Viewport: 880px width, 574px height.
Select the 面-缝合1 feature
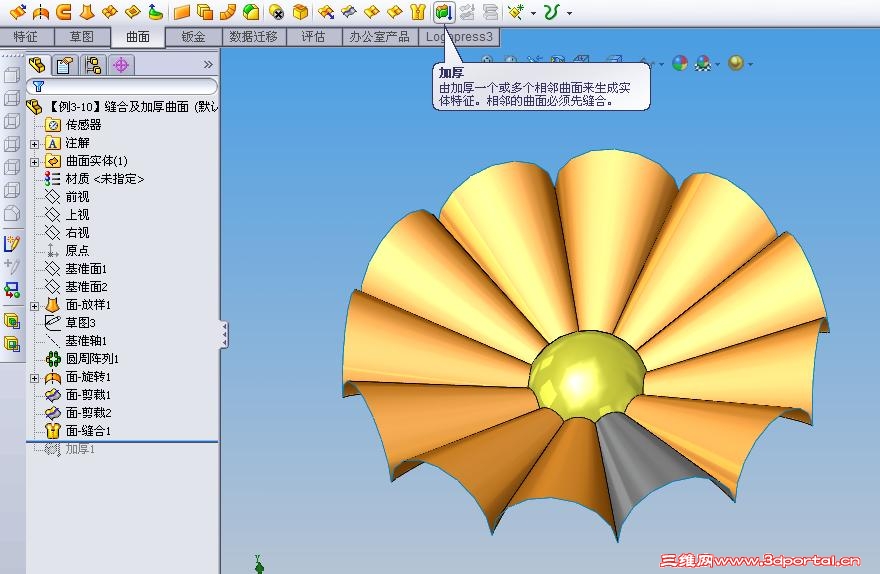pyautogui.click(x=79, y=430)
